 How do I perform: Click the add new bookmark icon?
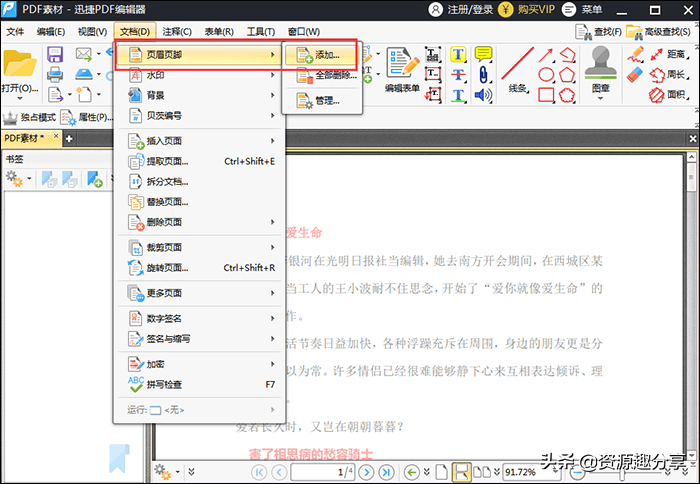(95, 179)
